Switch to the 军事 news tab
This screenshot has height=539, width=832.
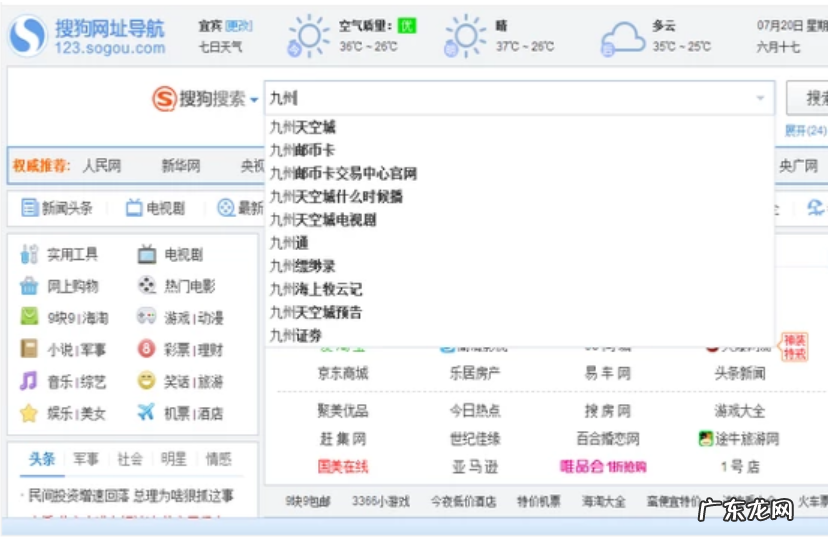[x=86, y=459]
